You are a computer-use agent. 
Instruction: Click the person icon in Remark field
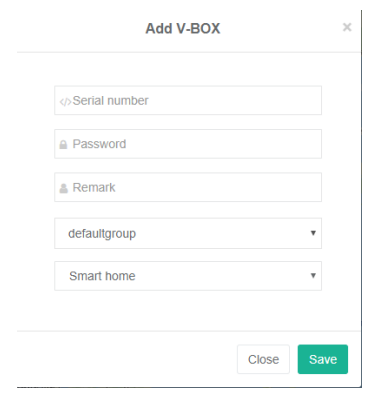tap(64, 188)
